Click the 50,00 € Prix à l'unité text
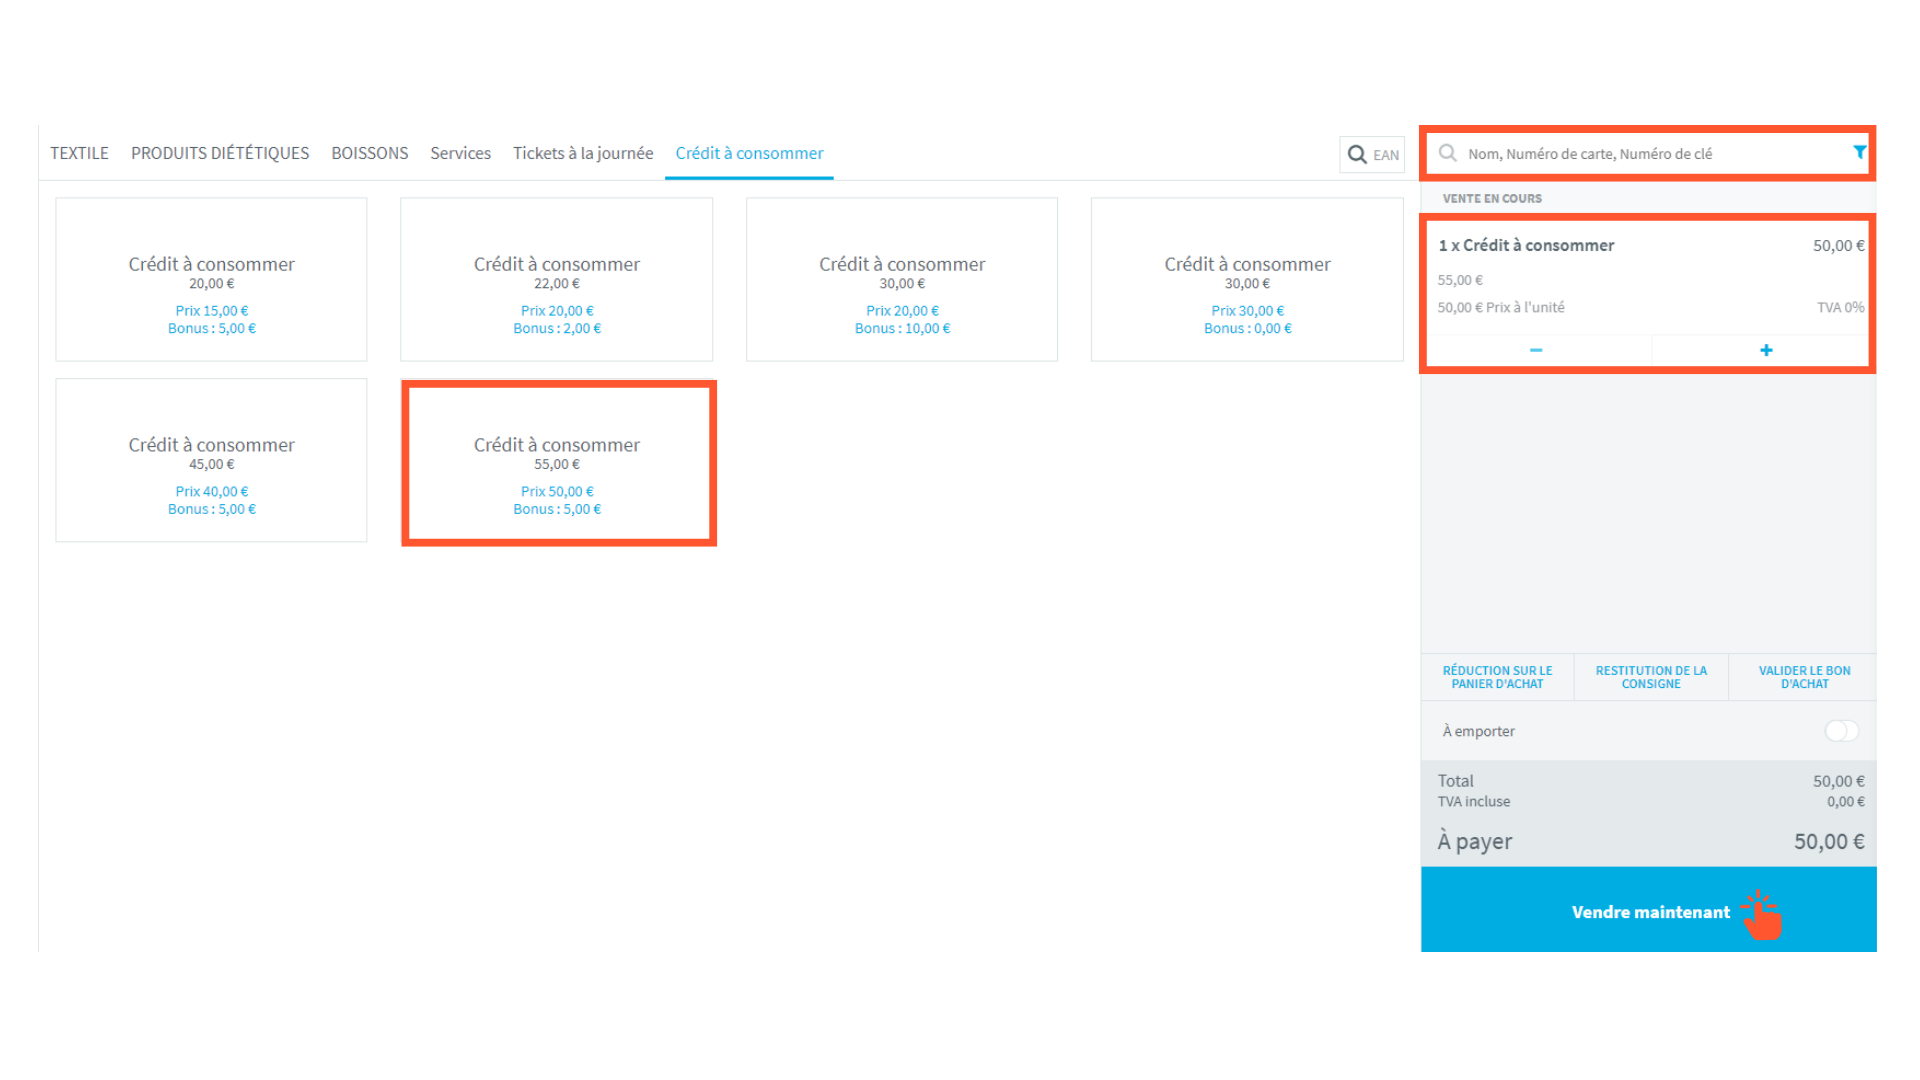Screen dimensions: 1920x1080 tap(1501, 307)
